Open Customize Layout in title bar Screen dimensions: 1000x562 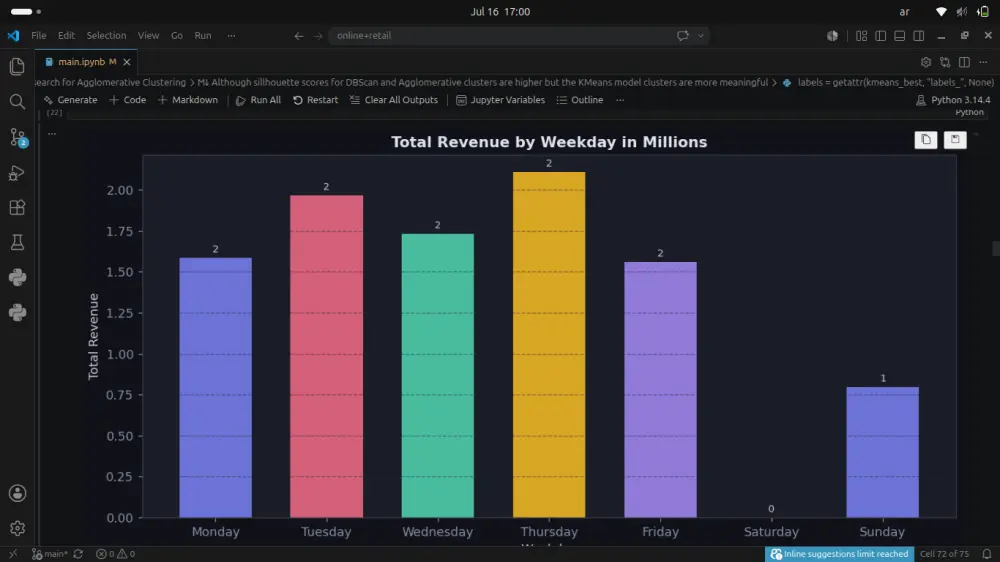(862, 36)
